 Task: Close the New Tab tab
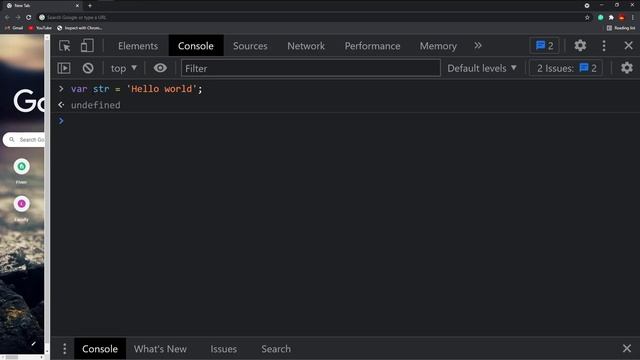click(77, 5)
